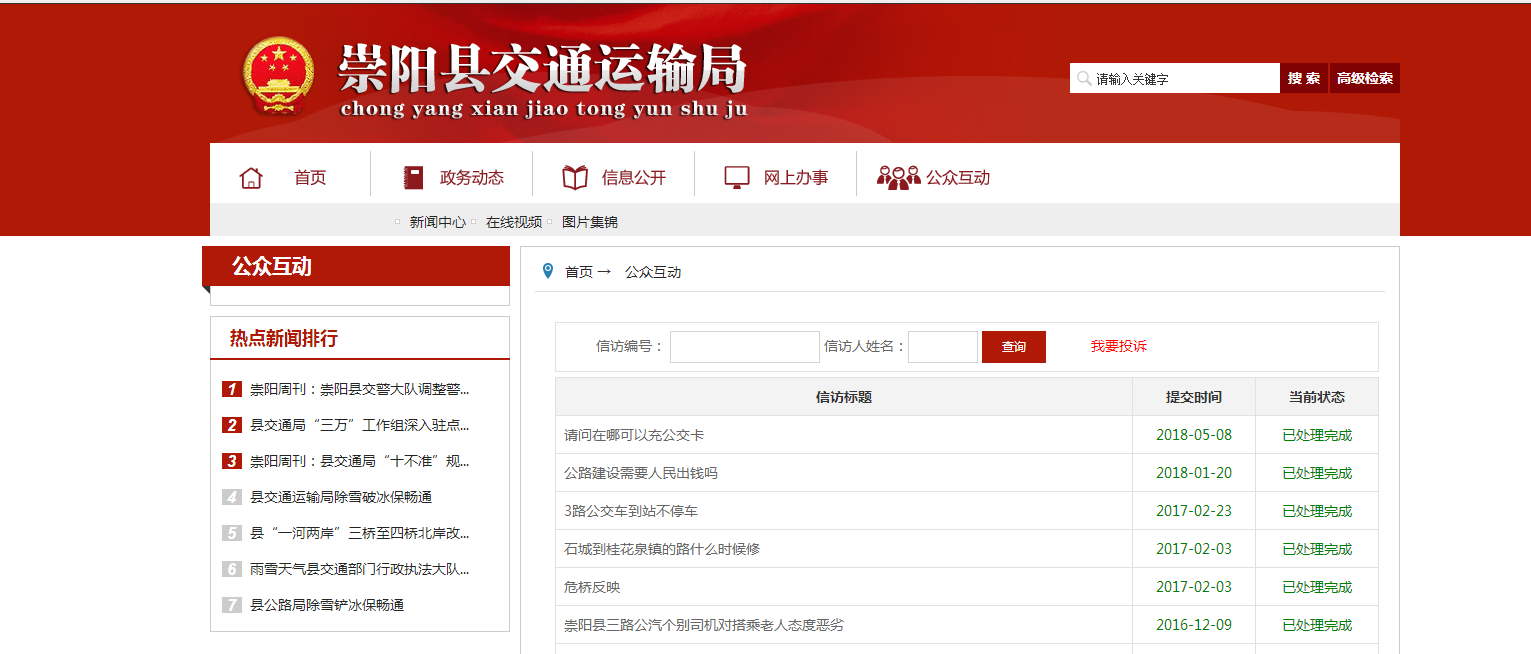The height and width of the screenshot is (654, 1531).
Task: Click the open book icon for 信息公开
Action: click(575, 178)
